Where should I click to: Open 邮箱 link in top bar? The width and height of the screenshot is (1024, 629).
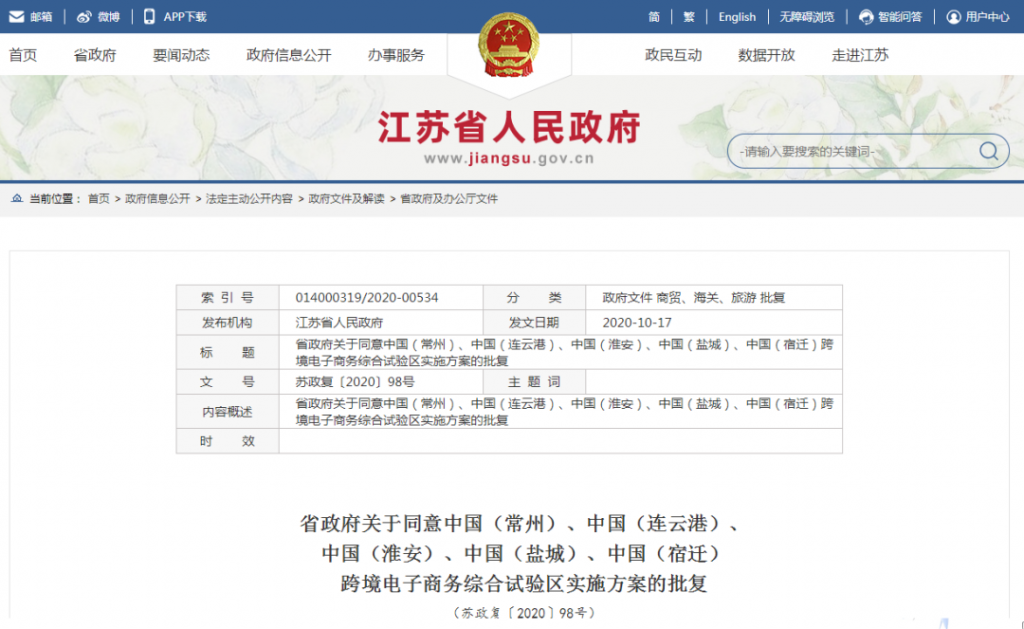coord(40,17)
